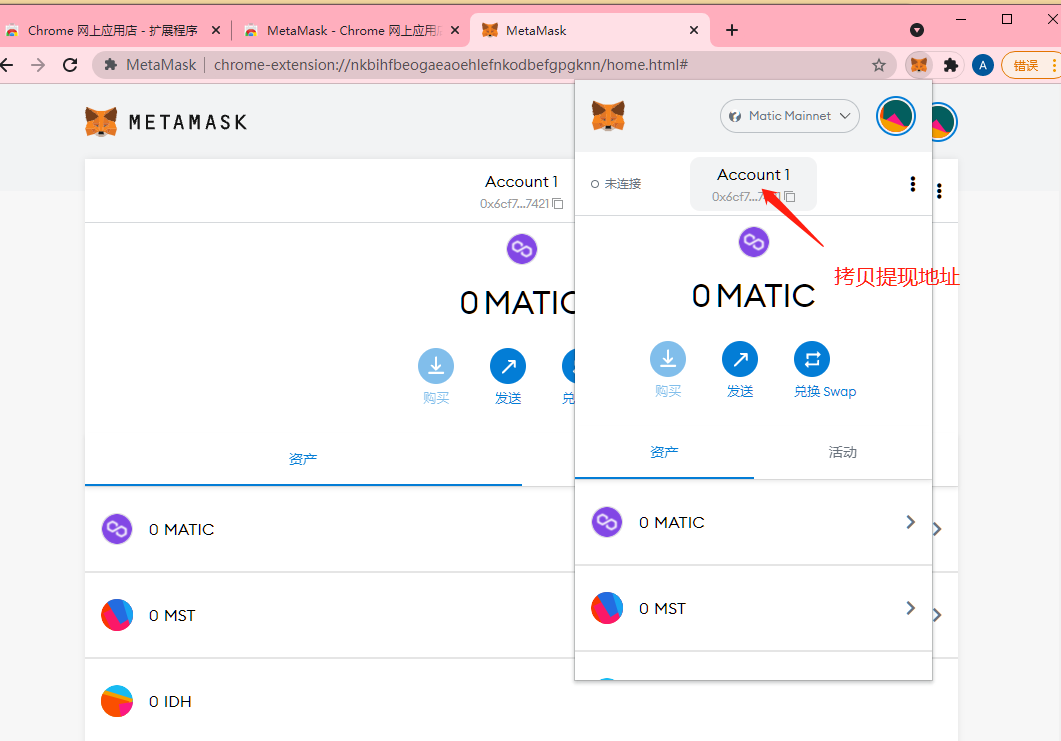Select the 0 IDH token on main page
Viewport: 1061px width, 741px height.
coord(170,702)
